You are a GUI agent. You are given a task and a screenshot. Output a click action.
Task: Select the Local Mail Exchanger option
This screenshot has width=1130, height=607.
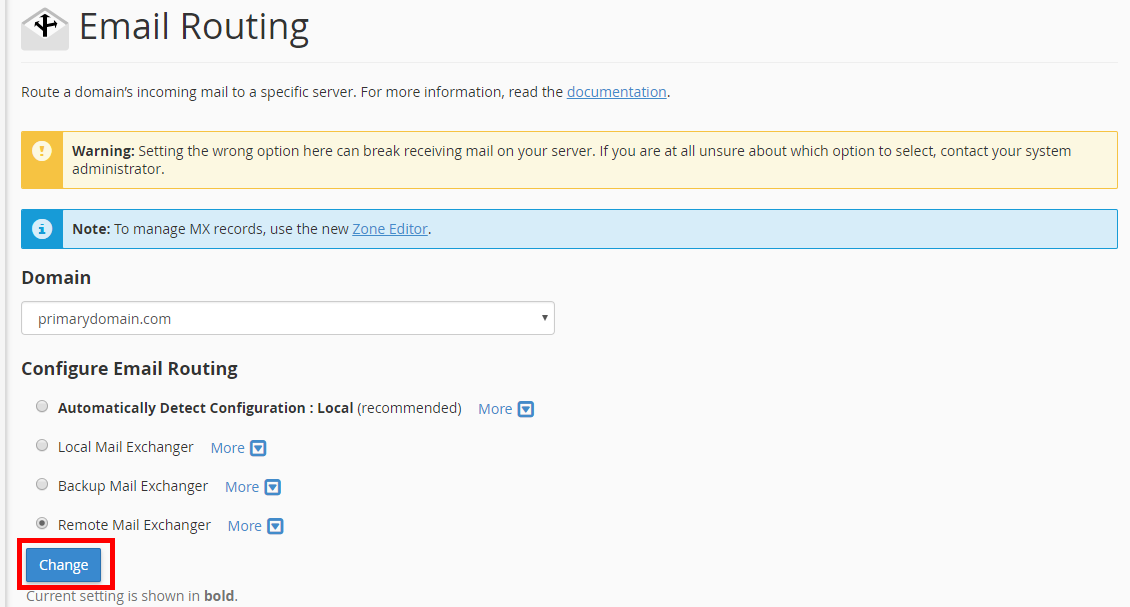coord(42,446)
